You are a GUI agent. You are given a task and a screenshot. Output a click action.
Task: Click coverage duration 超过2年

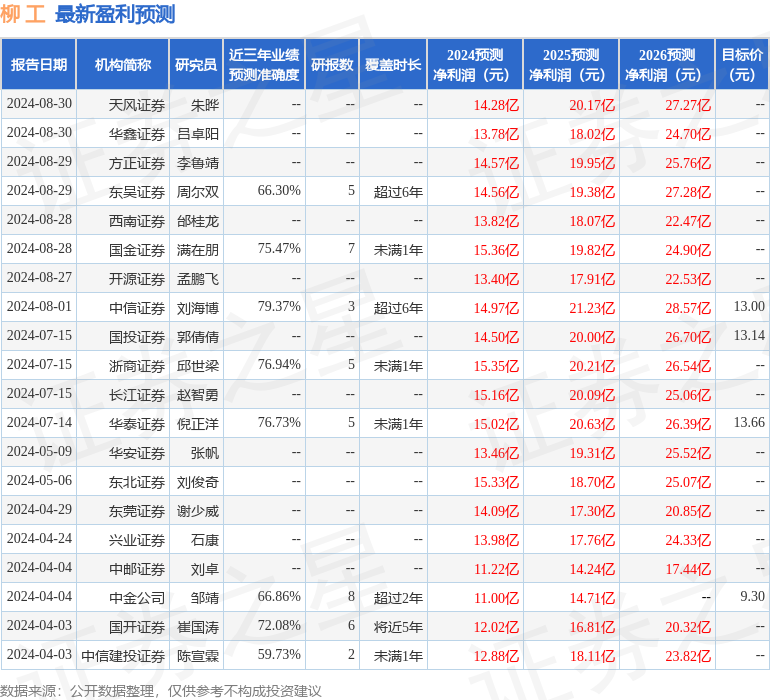click(398, 598)
